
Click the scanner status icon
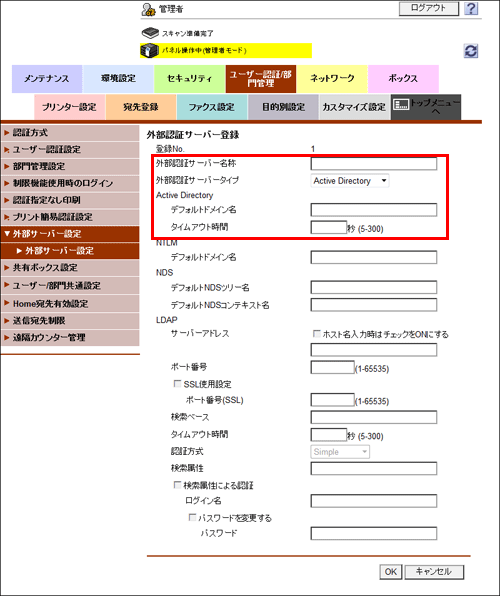[x=150, y=33]
